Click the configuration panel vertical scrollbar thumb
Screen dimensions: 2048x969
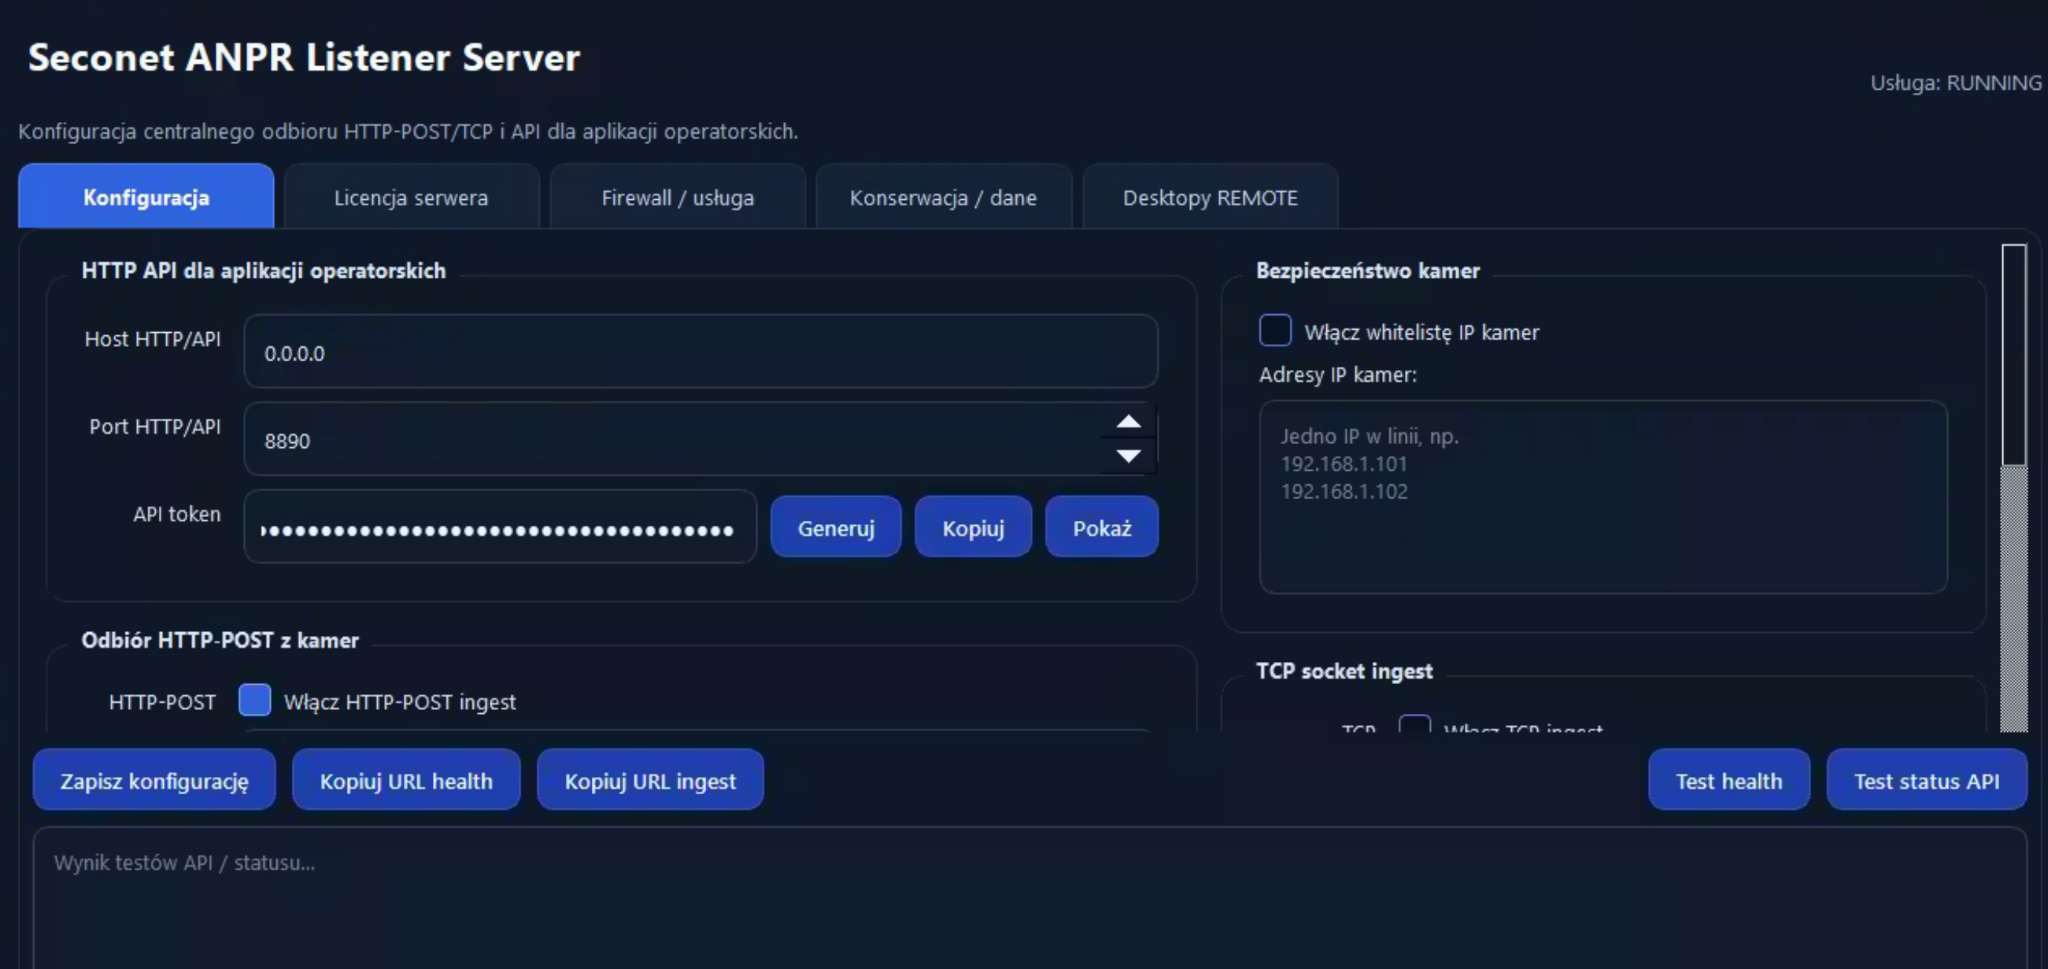[2014, 354]
